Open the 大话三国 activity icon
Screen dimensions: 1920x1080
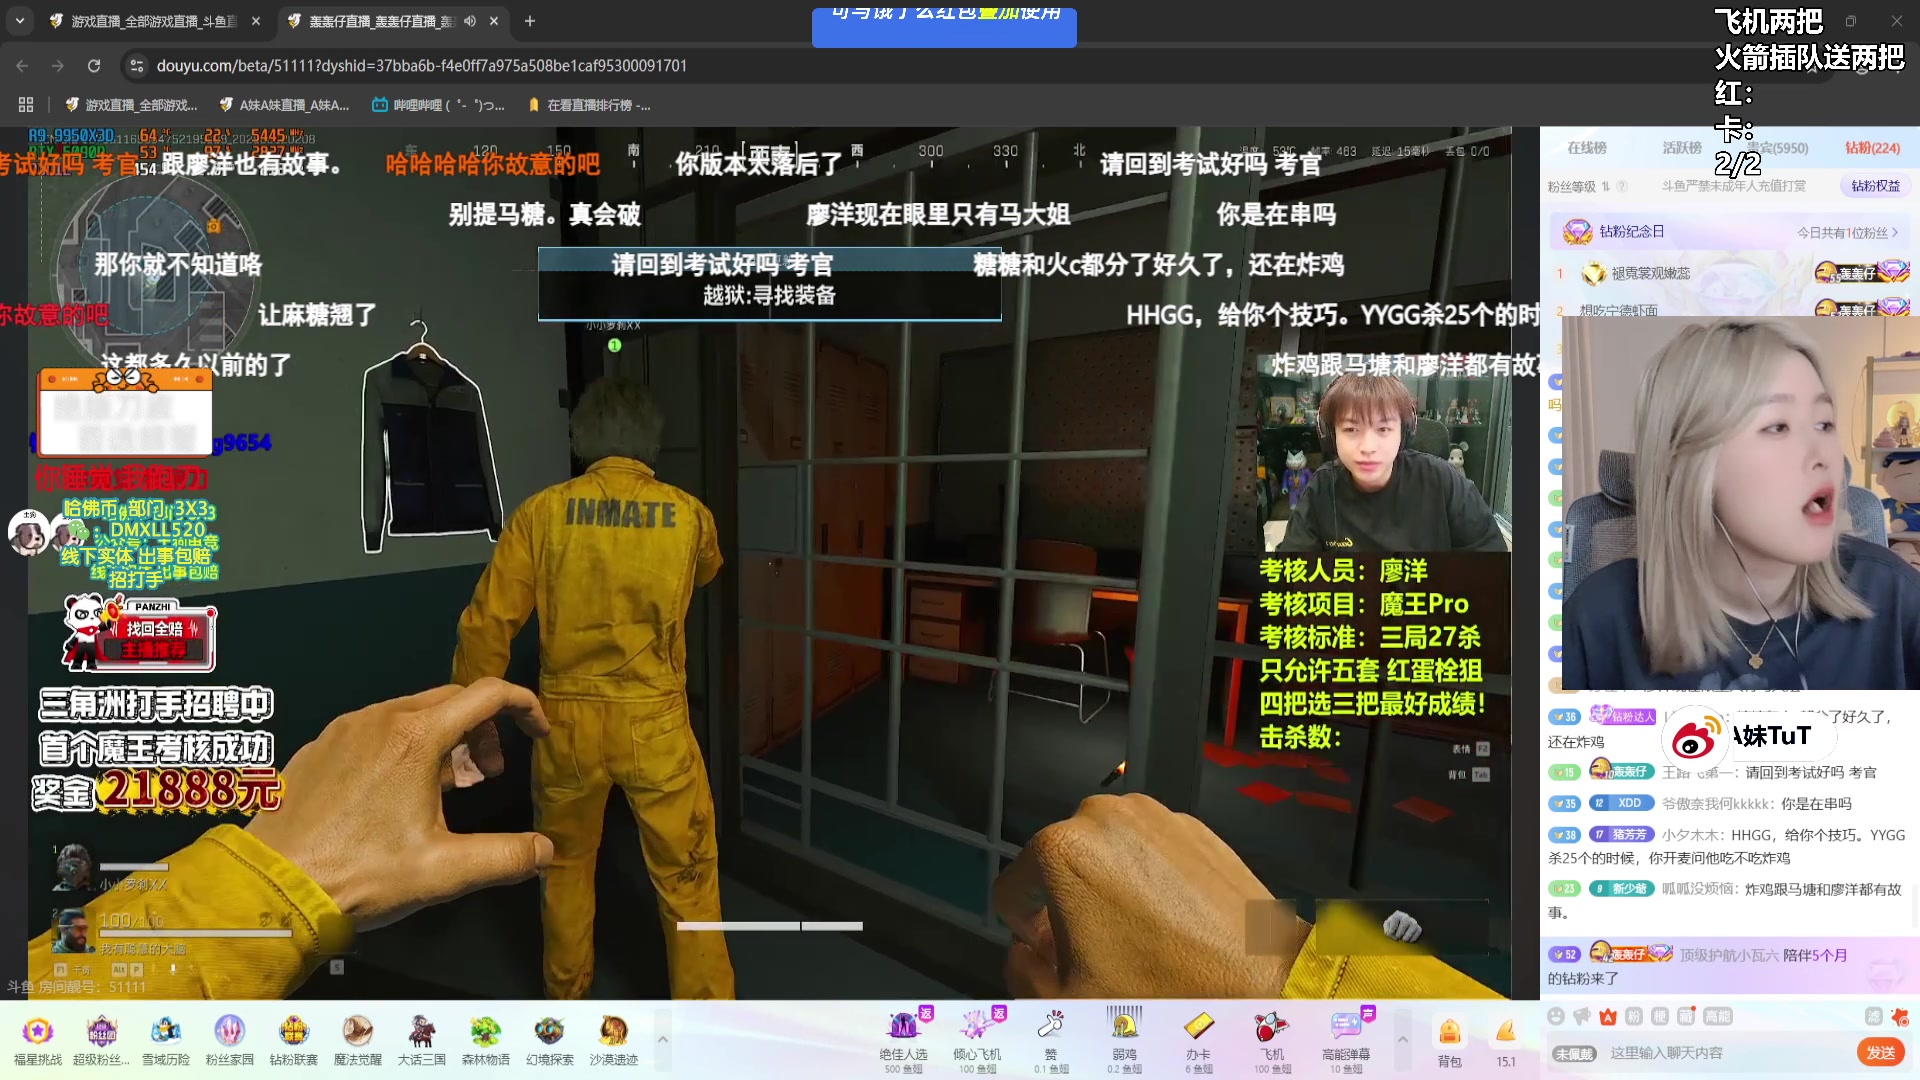point(421,1040)
